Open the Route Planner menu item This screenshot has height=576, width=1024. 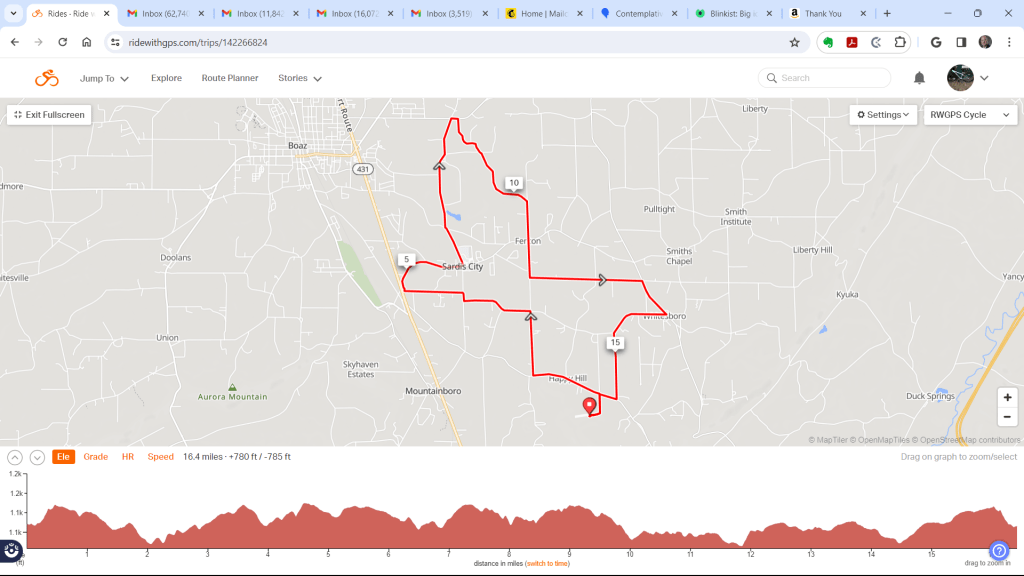tap(230, 78)
